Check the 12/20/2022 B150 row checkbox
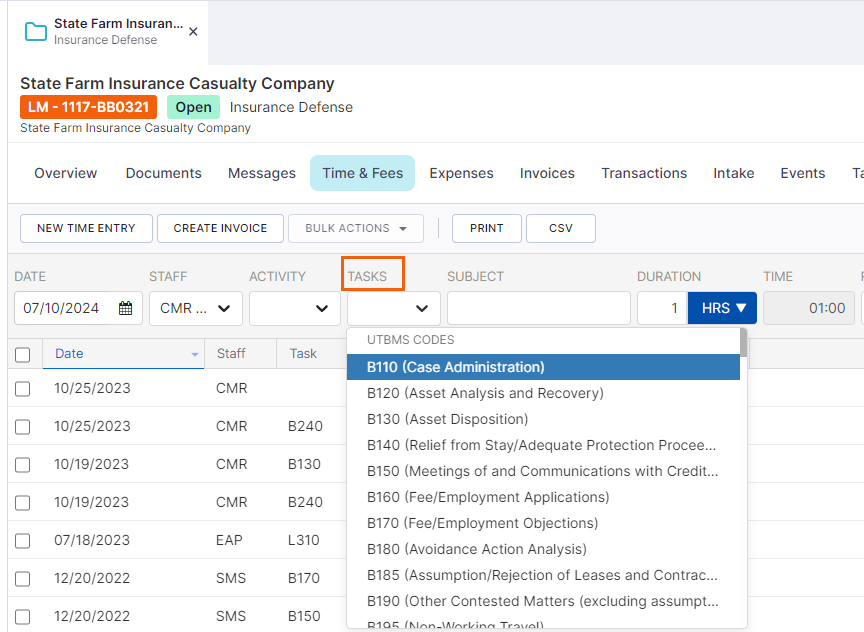864x632 pixels. (x=23, y=617)
